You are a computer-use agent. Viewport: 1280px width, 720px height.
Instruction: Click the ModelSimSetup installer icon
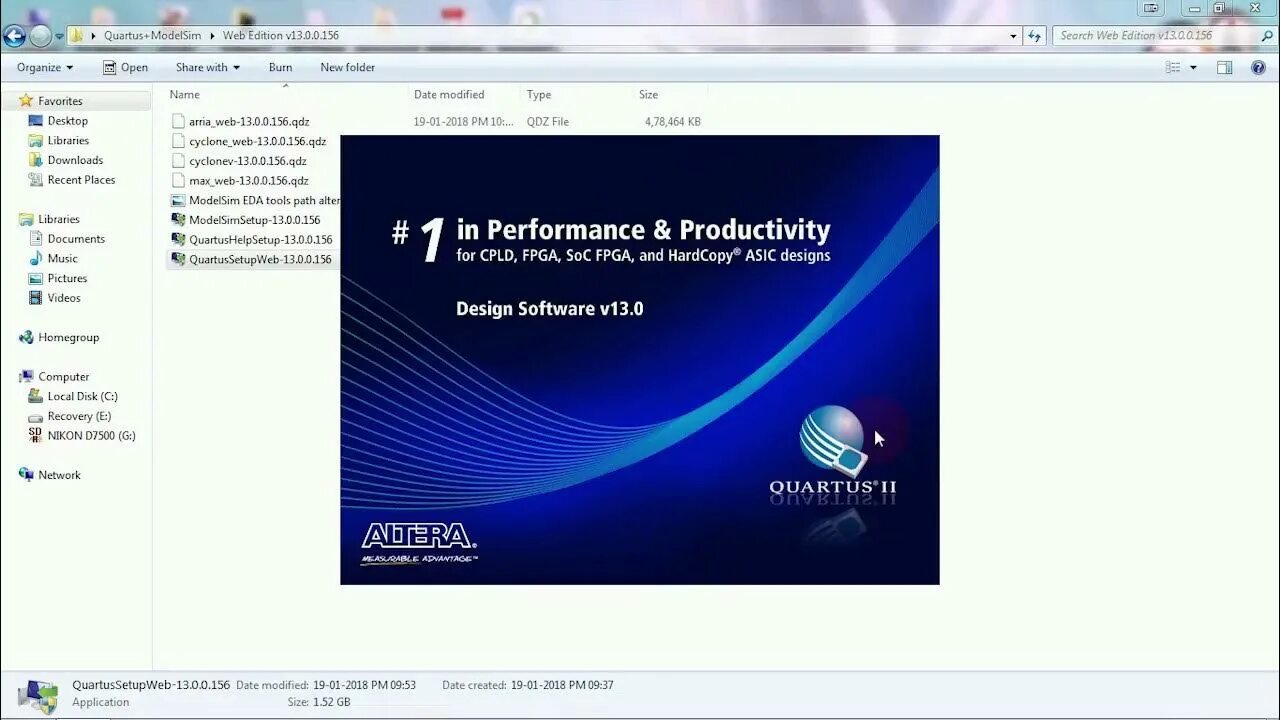pos(178,220)
